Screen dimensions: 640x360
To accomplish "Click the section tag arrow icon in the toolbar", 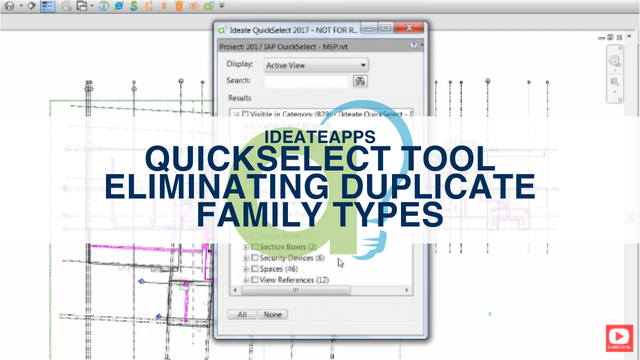I will [x=31, y=6].
